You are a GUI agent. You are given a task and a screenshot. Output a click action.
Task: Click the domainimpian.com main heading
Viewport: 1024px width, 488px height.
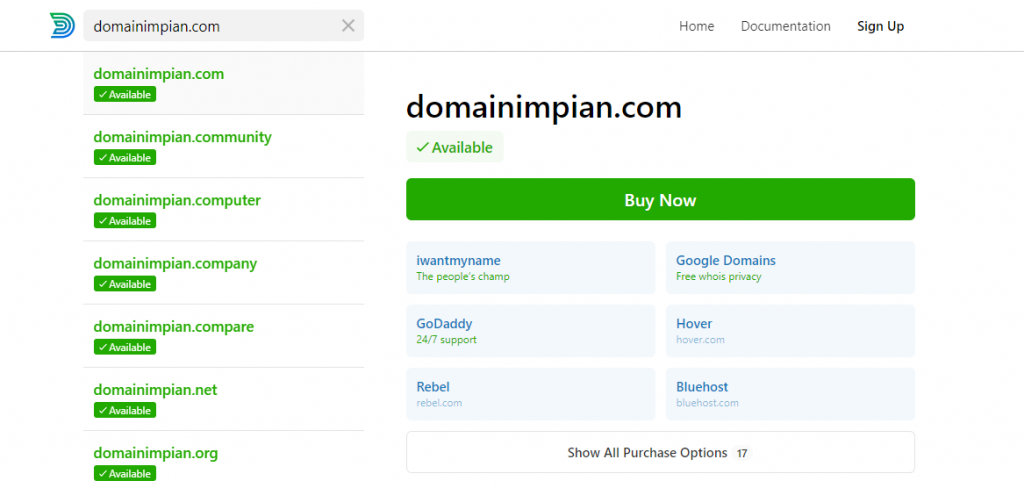click(x=544, y=107)
